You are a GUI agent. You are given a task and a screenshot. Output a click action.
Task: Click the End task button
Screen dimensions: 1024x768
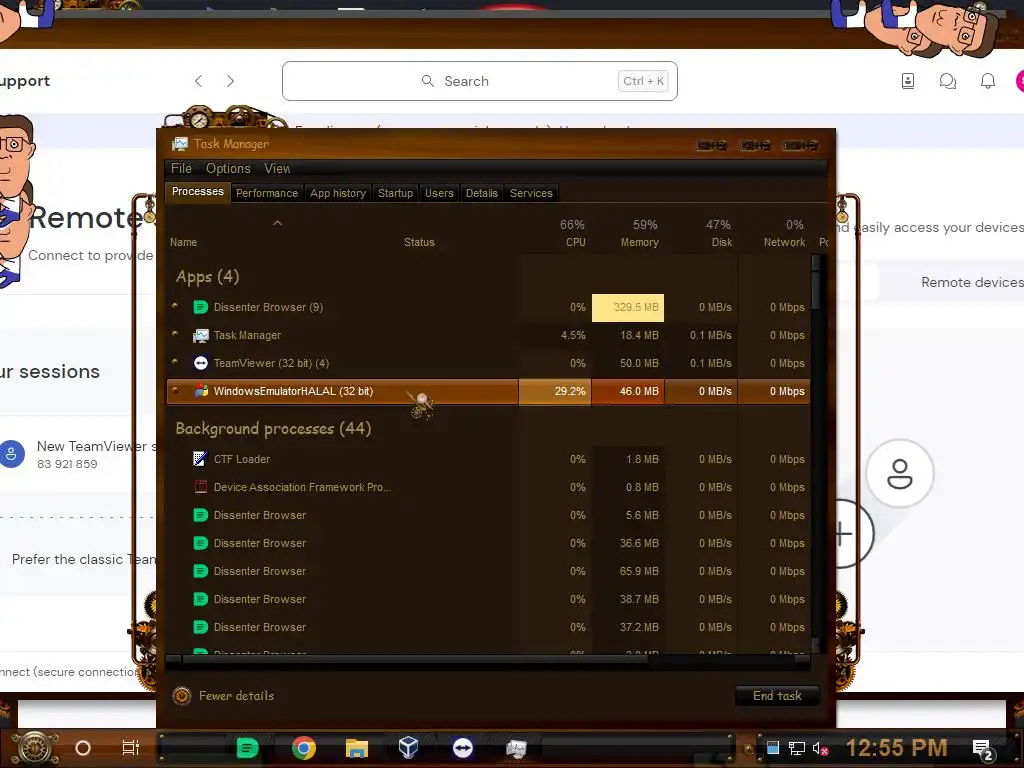[777, 696]
